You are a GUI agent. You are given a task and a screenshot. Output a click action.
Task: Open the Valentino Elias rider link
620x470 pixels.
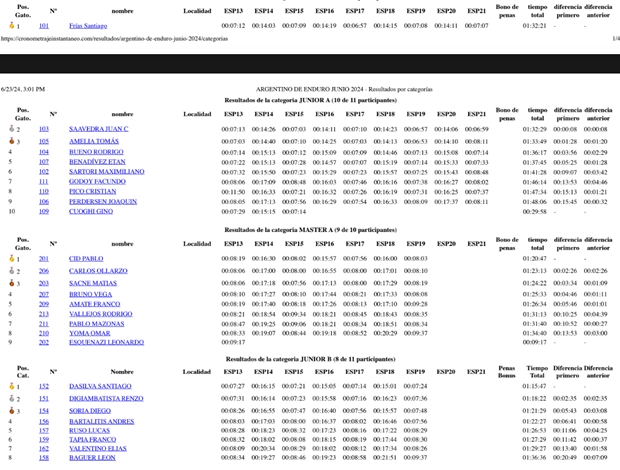(98, 448)
